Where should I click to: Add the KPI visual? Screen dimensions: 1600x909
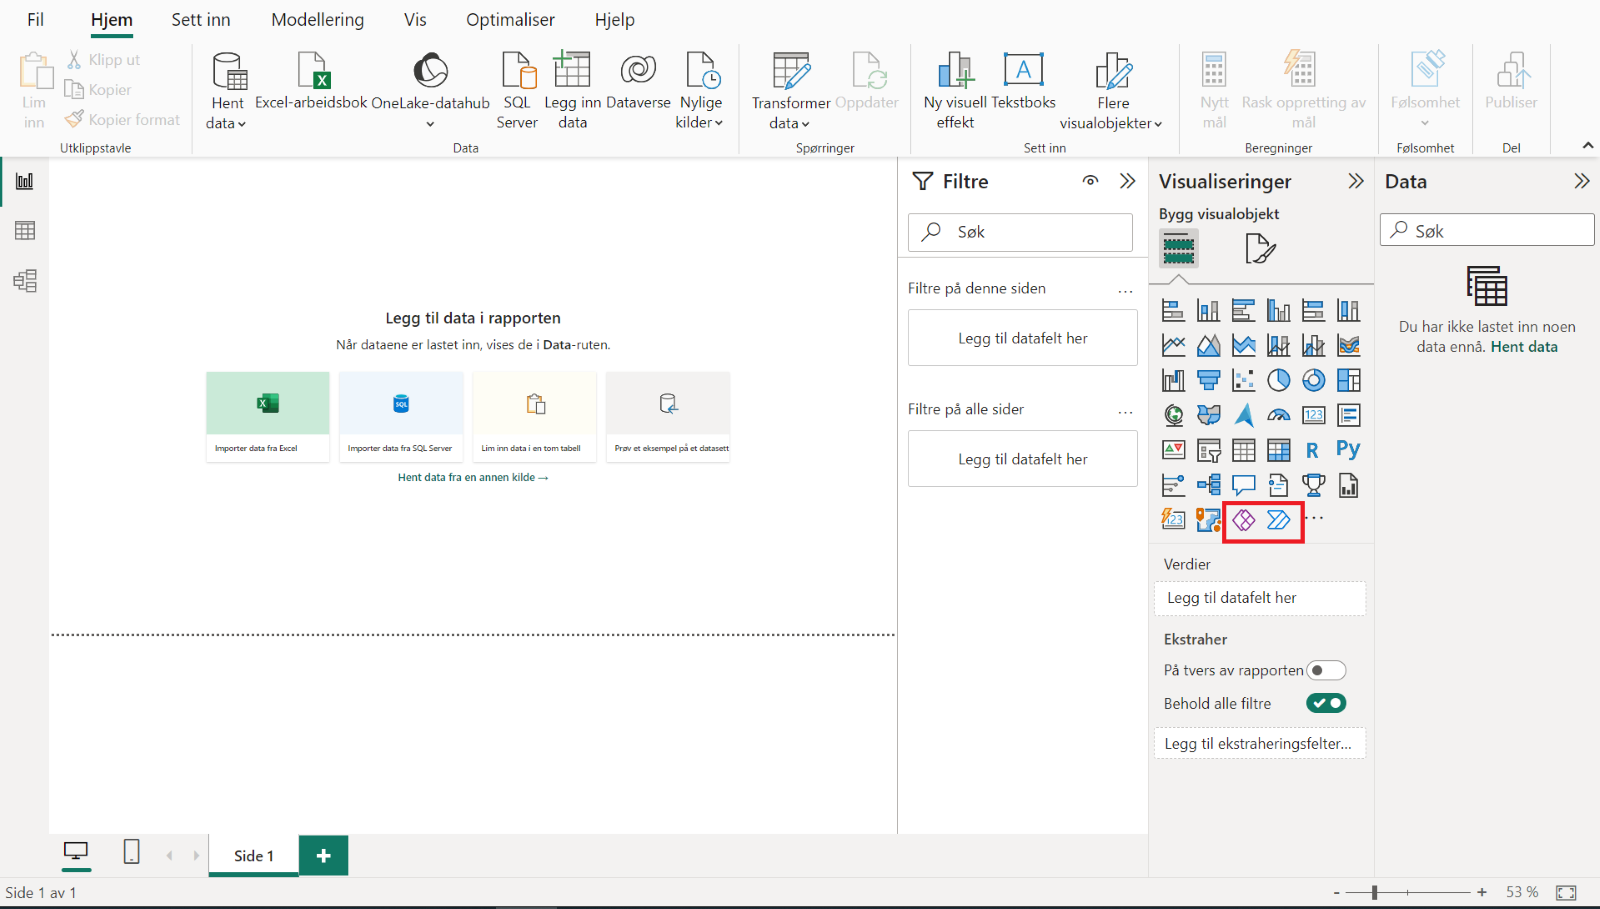click(x=1173, y=450)
